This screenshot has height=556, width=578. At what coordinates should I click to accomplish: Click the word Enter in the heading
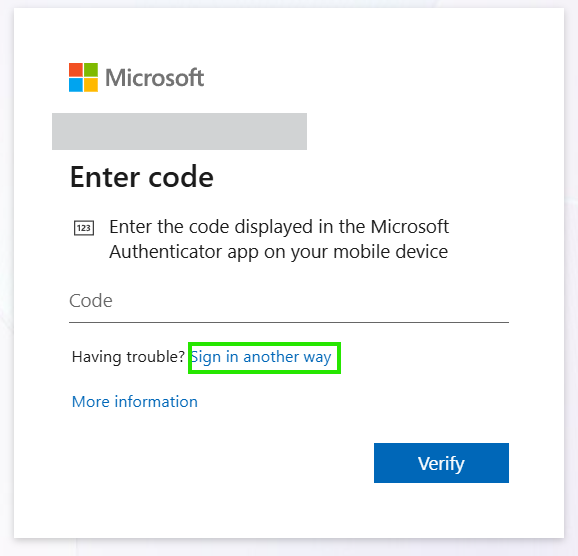(105, 177)
